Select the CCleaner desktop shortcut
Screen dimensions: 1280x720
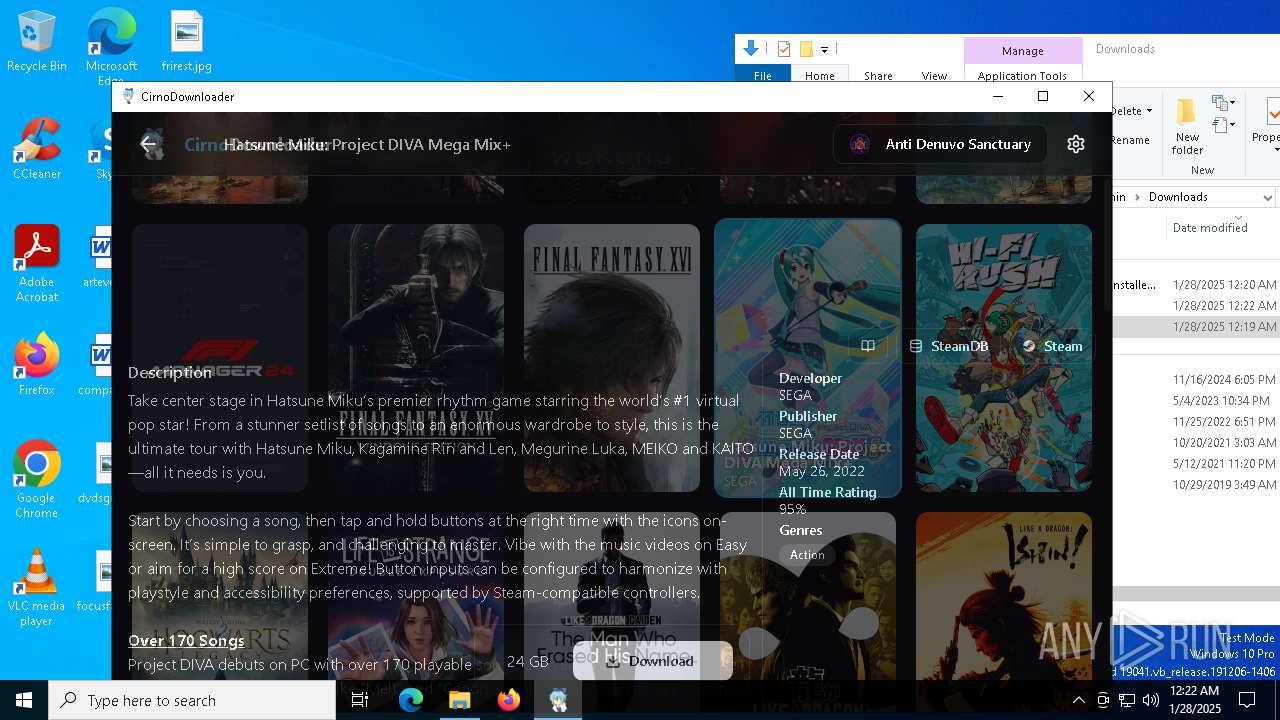click(x=37, y=150)
